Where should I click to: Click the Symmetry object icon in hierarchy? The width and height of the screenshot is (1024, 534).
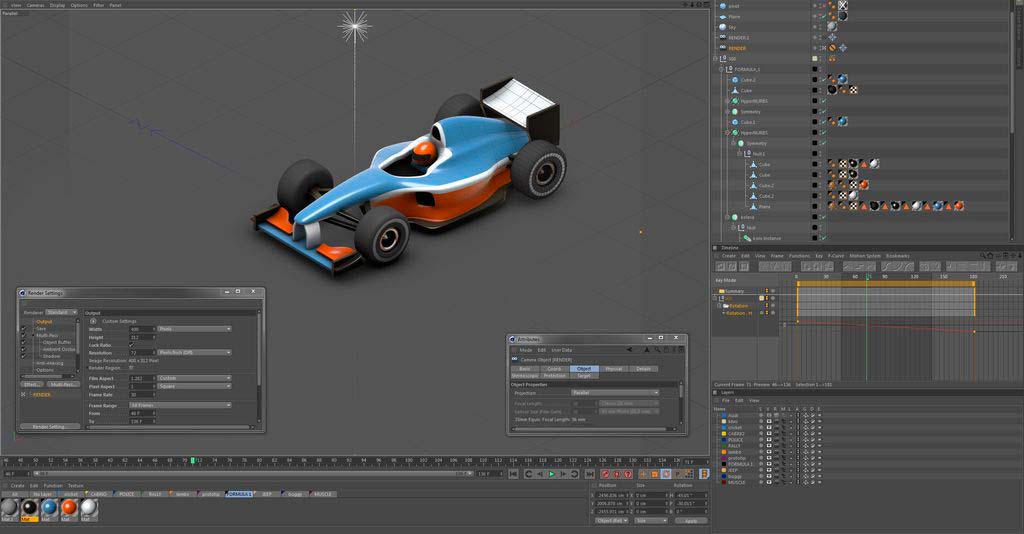[733, 112]
